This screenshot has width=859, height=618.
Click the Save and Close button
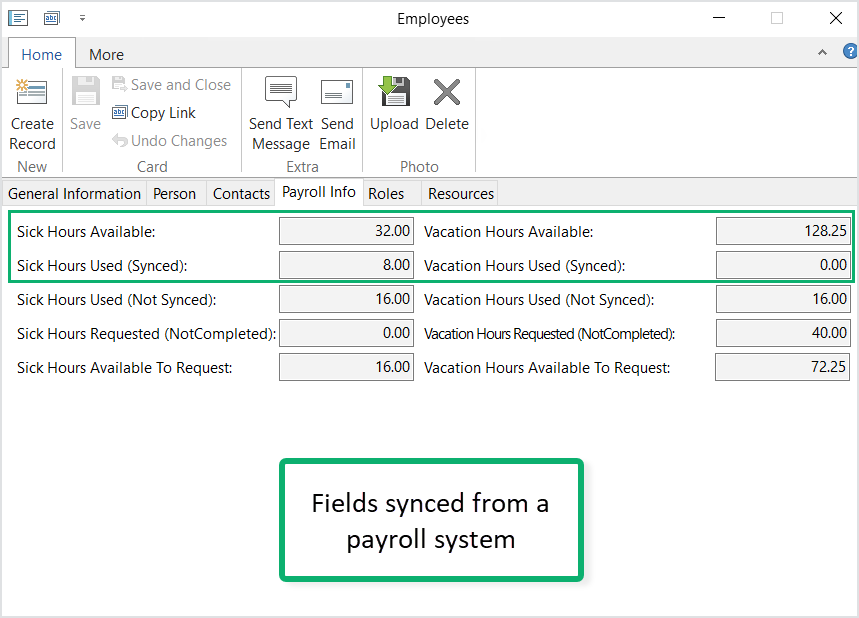(171, 84)
